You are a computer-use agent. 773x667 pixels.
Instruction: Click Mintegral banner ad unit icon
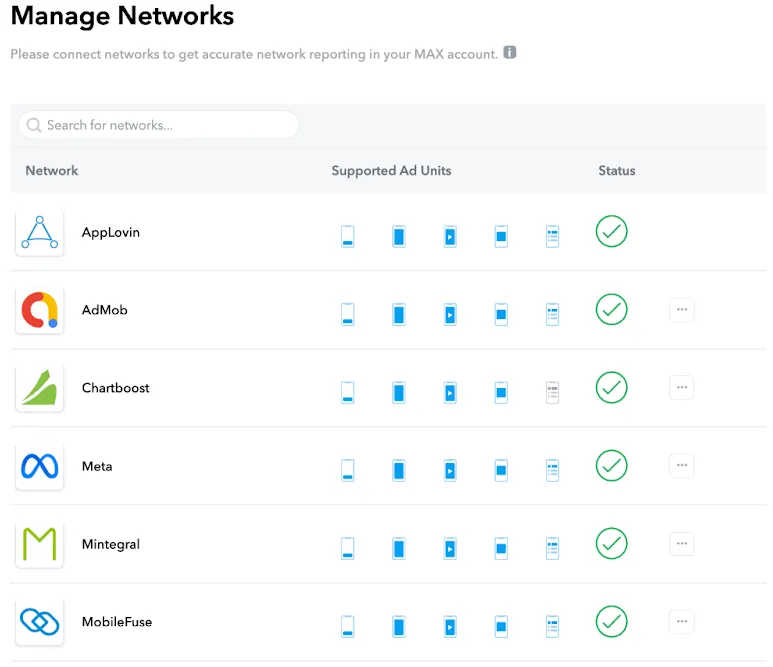(348, 548)
